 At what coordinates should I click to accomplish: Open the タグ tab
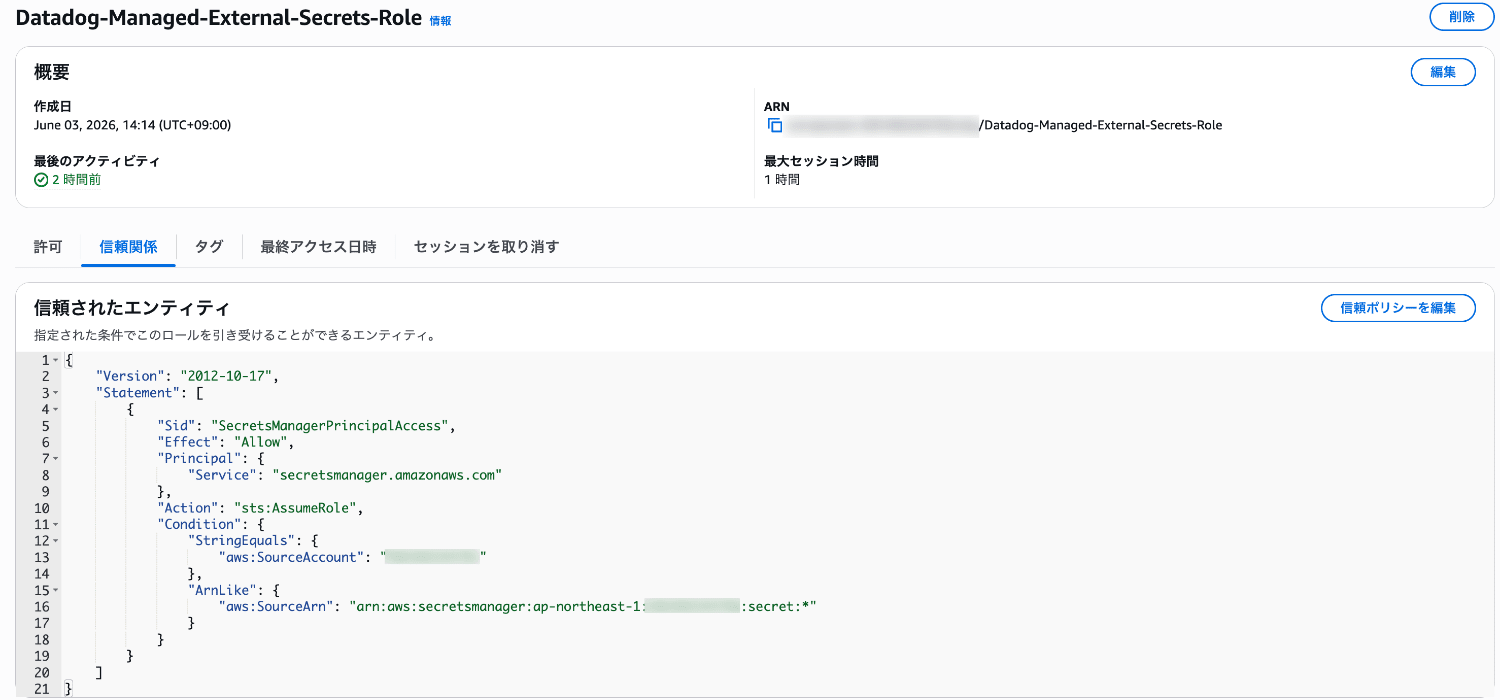coord(209,247)
